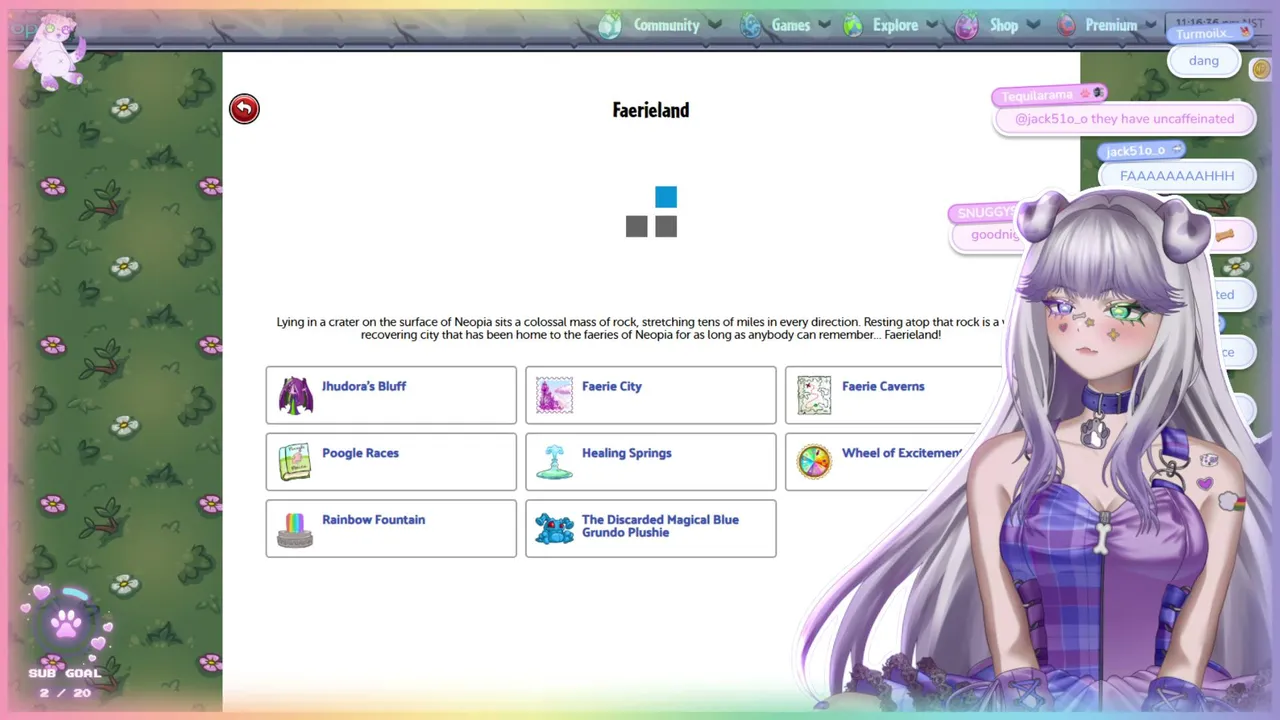
Task: Visit the Faerie Caverns link
Action: point(883,386)
